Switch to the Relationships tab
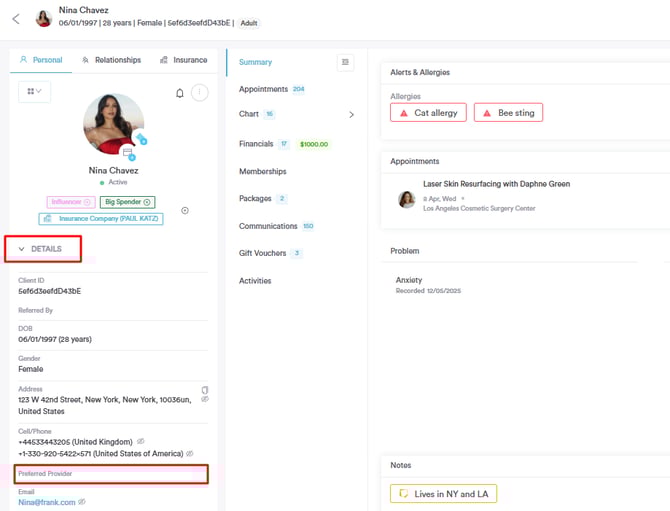Viewport: 670px width, 511px height. click(x=111, y=60)
